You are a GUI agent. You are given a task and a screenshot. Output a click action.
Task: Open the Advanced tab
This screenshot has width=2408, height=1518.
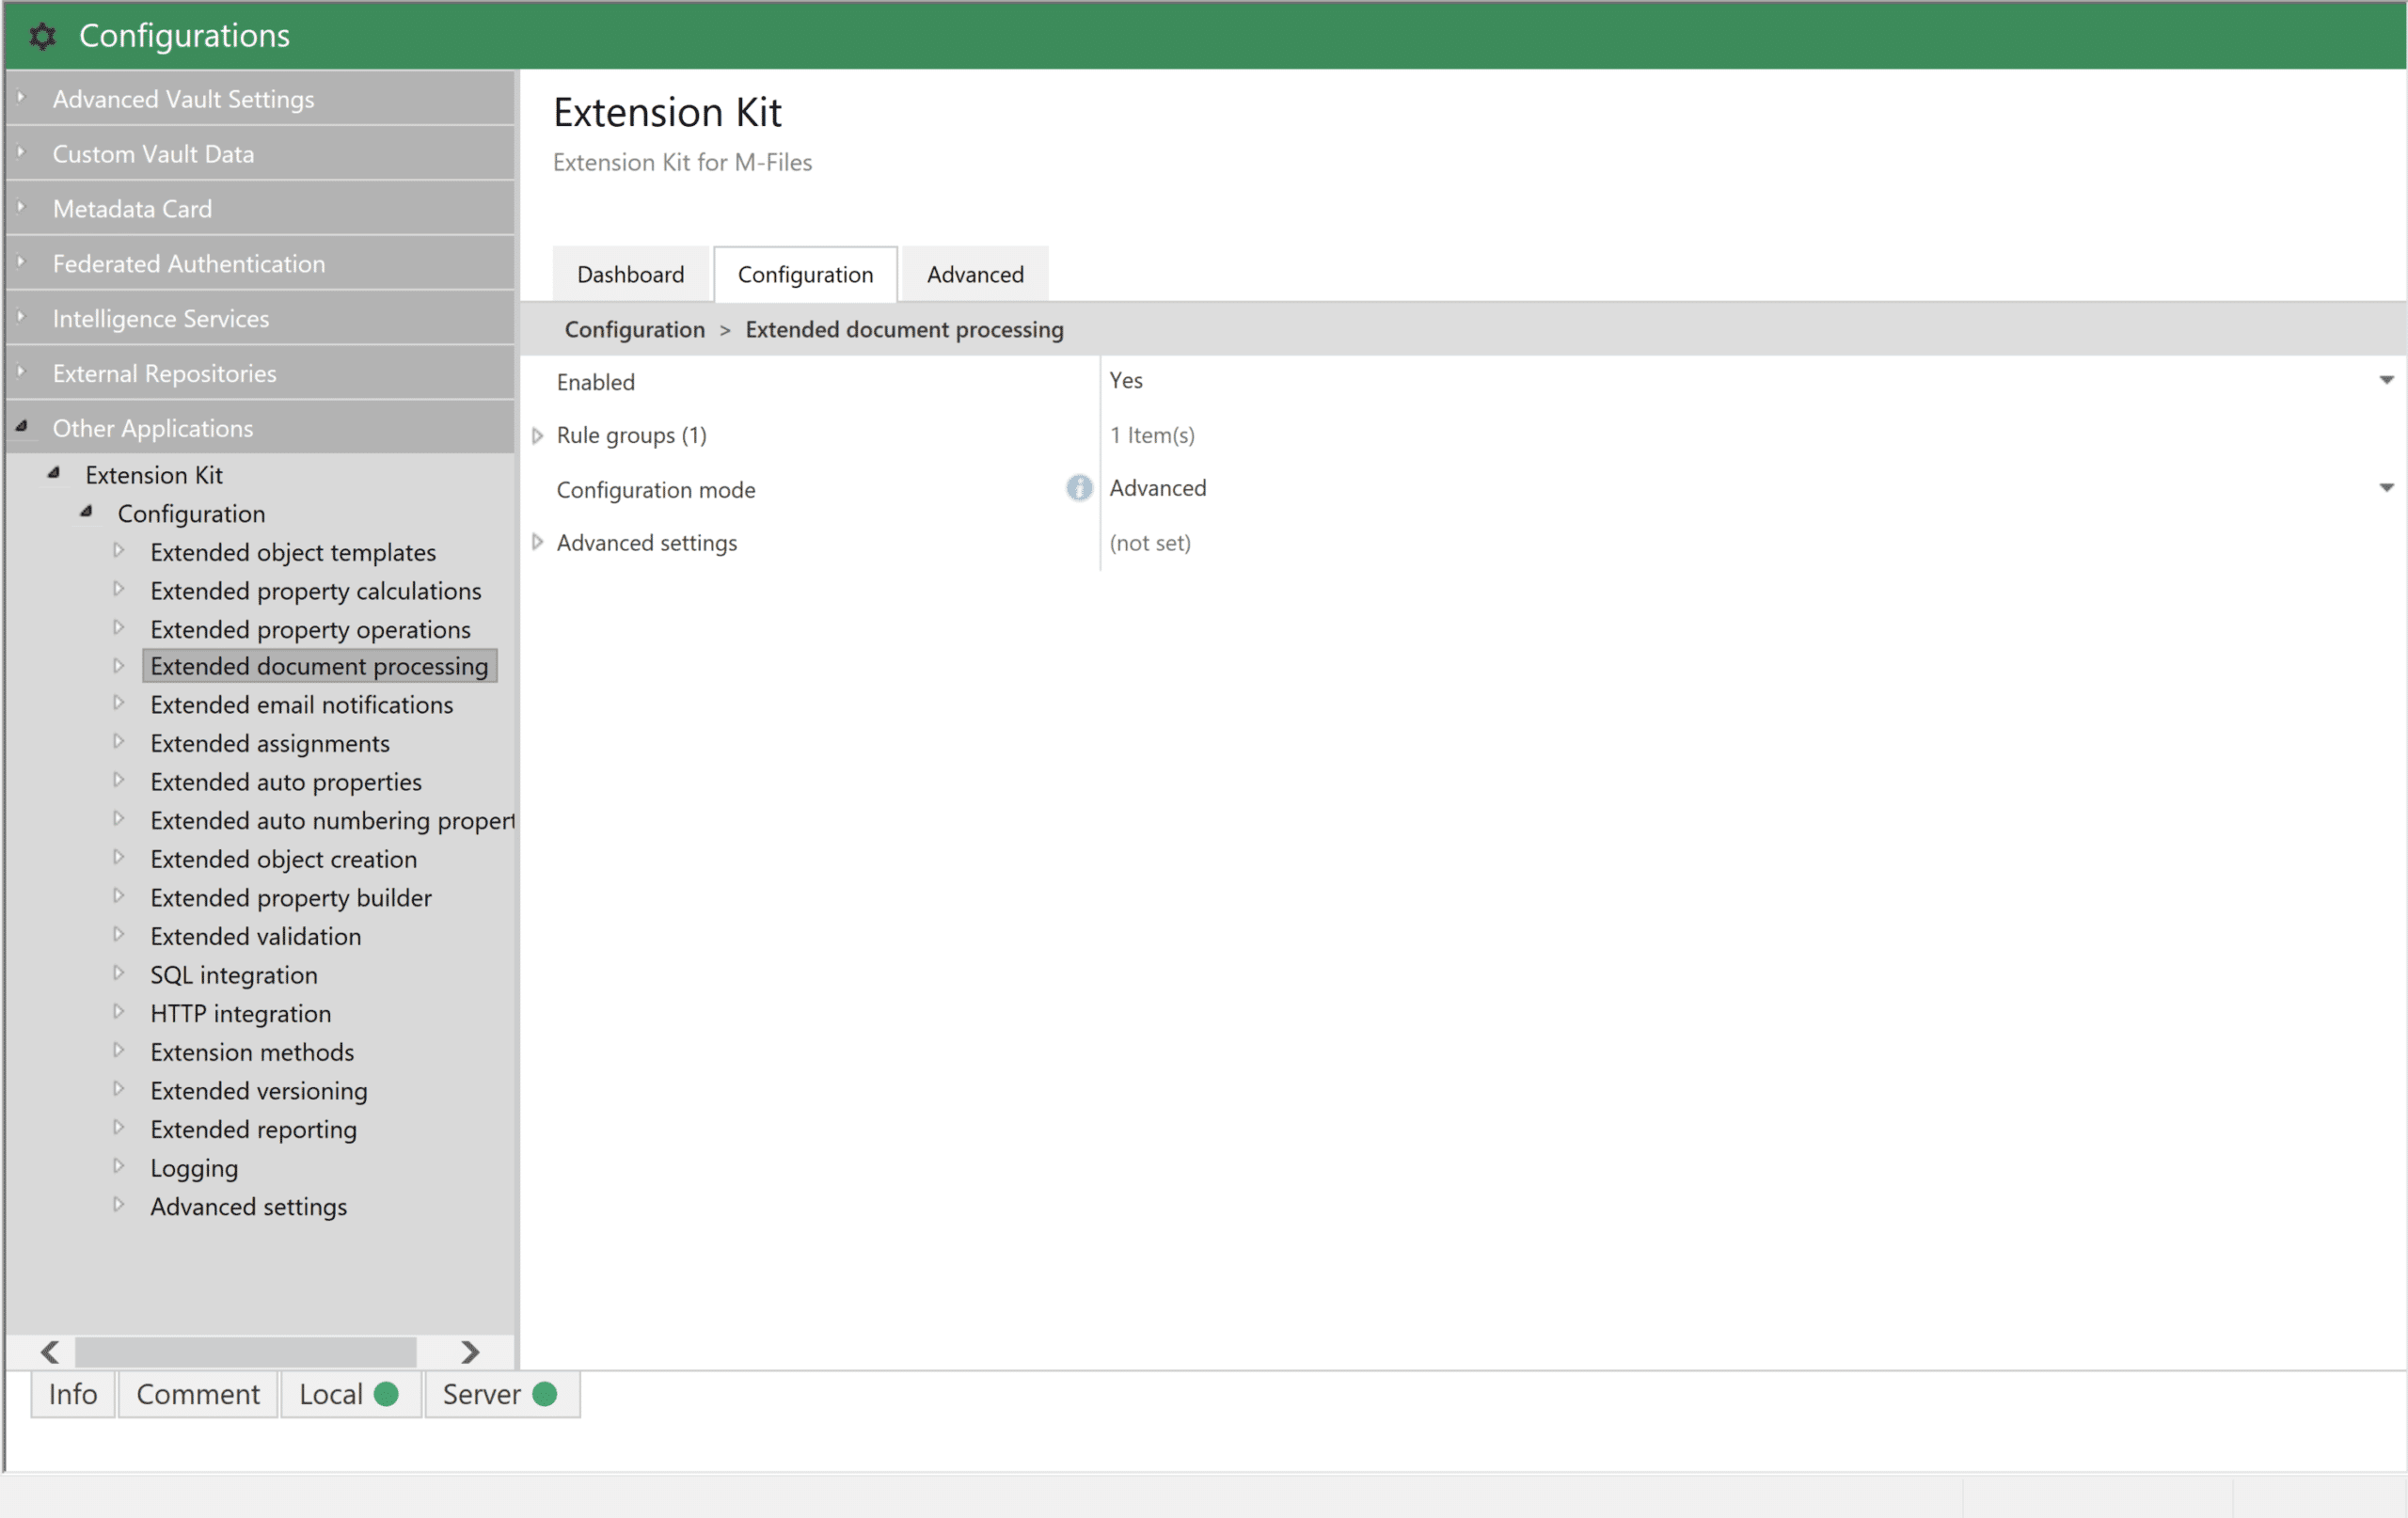click(975, 274)
